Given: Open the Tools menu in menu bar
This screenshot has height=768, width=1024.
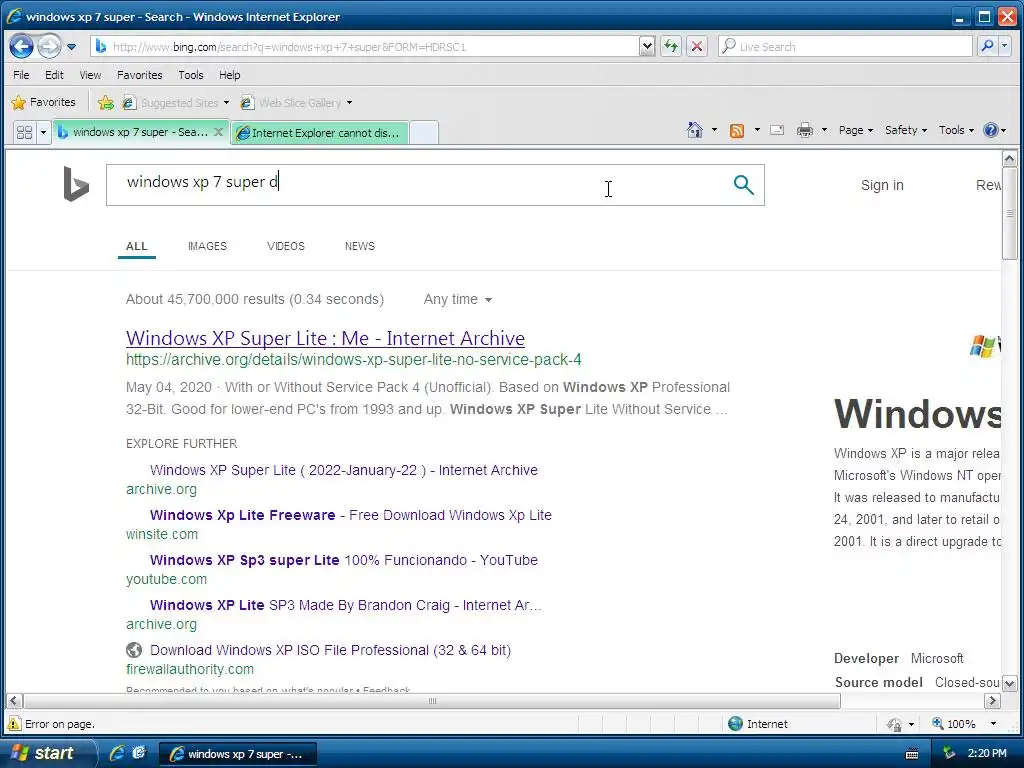Looking at the screenshot, I should [191, 75].
